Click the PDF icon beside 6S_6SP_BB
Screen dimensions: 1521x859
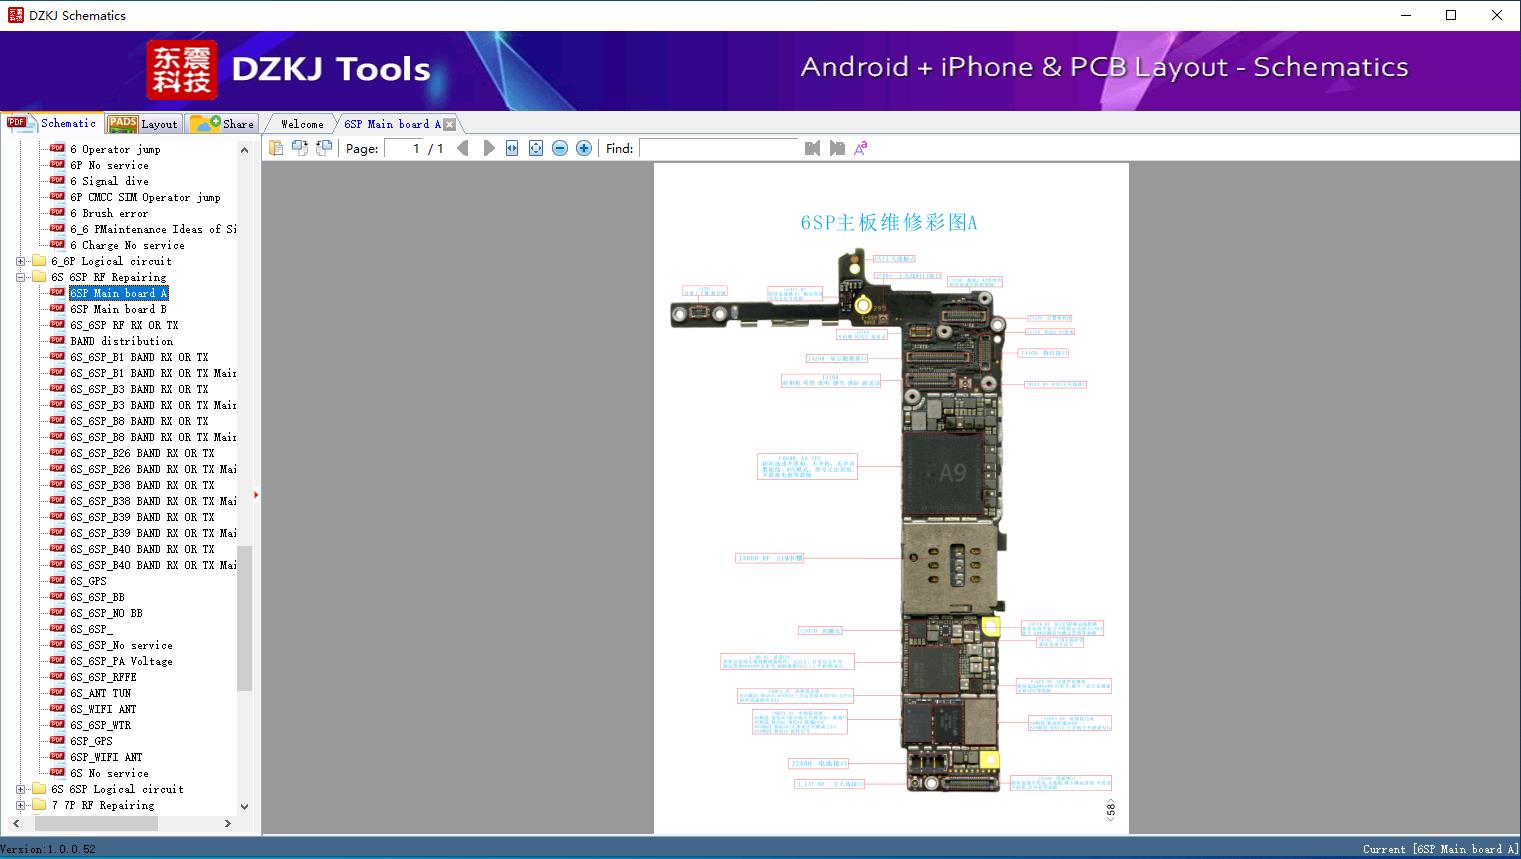(57, 596)
